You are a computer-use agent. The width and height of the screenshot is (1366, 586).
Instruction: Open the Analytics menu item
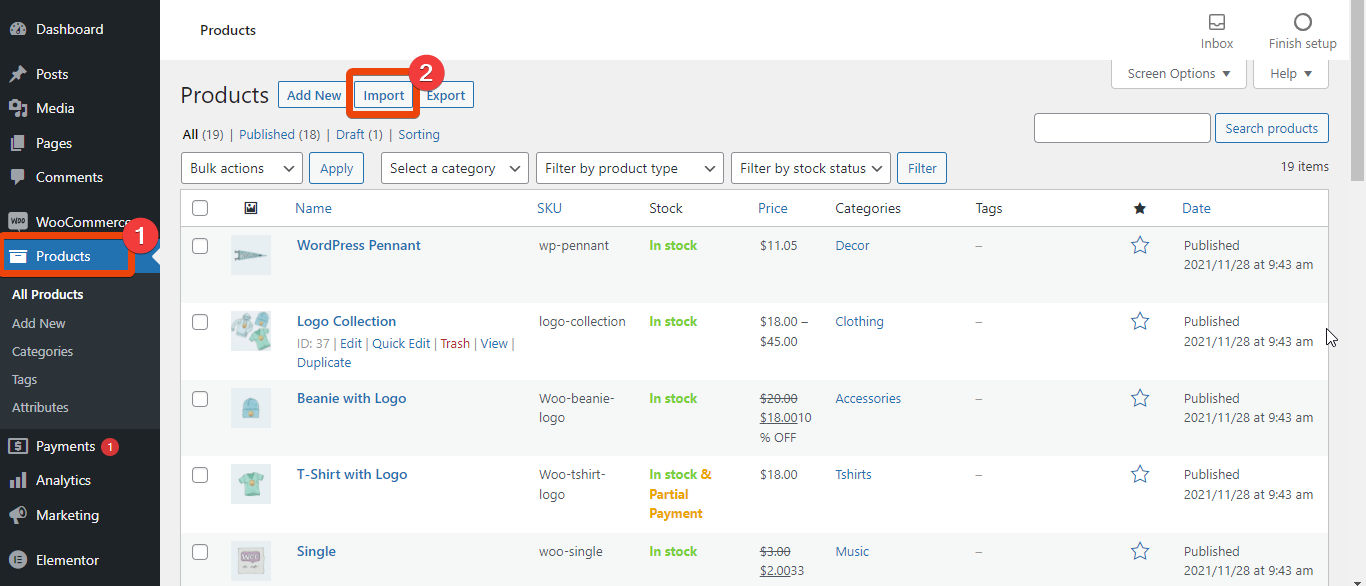coord(63,480)
